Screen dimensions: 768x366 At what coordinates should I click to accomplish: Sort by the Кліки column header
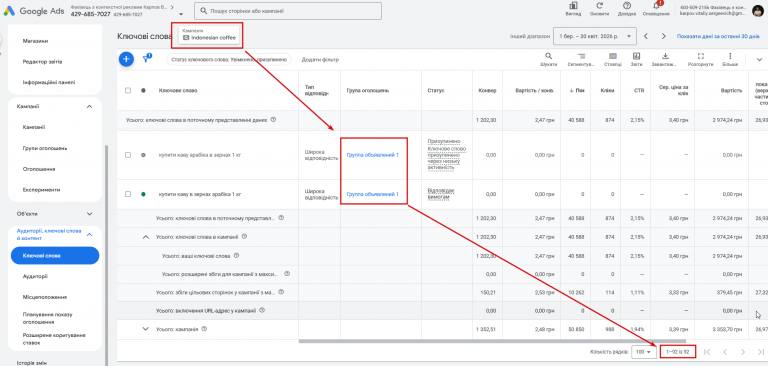click(x=607, y=91)
